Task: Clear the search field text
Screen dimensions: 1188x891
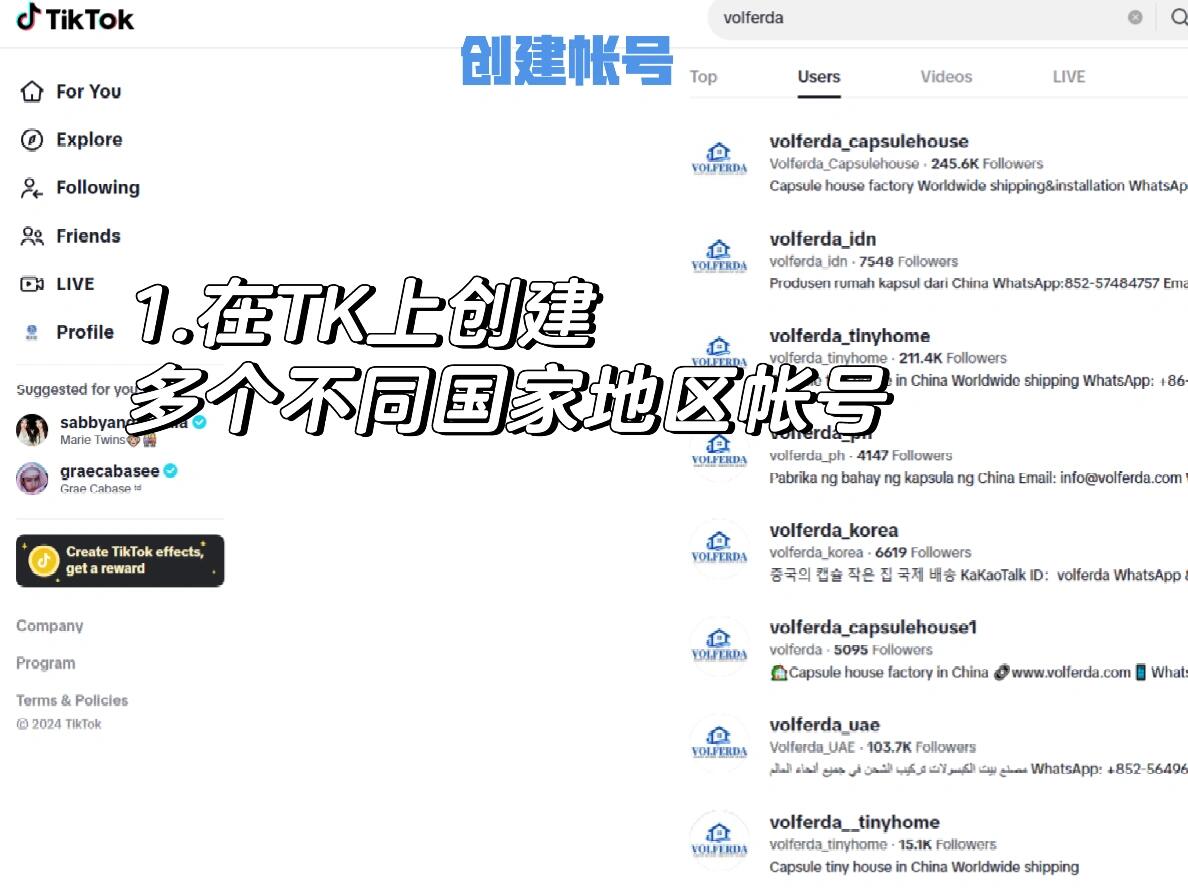Action: 1134,17
